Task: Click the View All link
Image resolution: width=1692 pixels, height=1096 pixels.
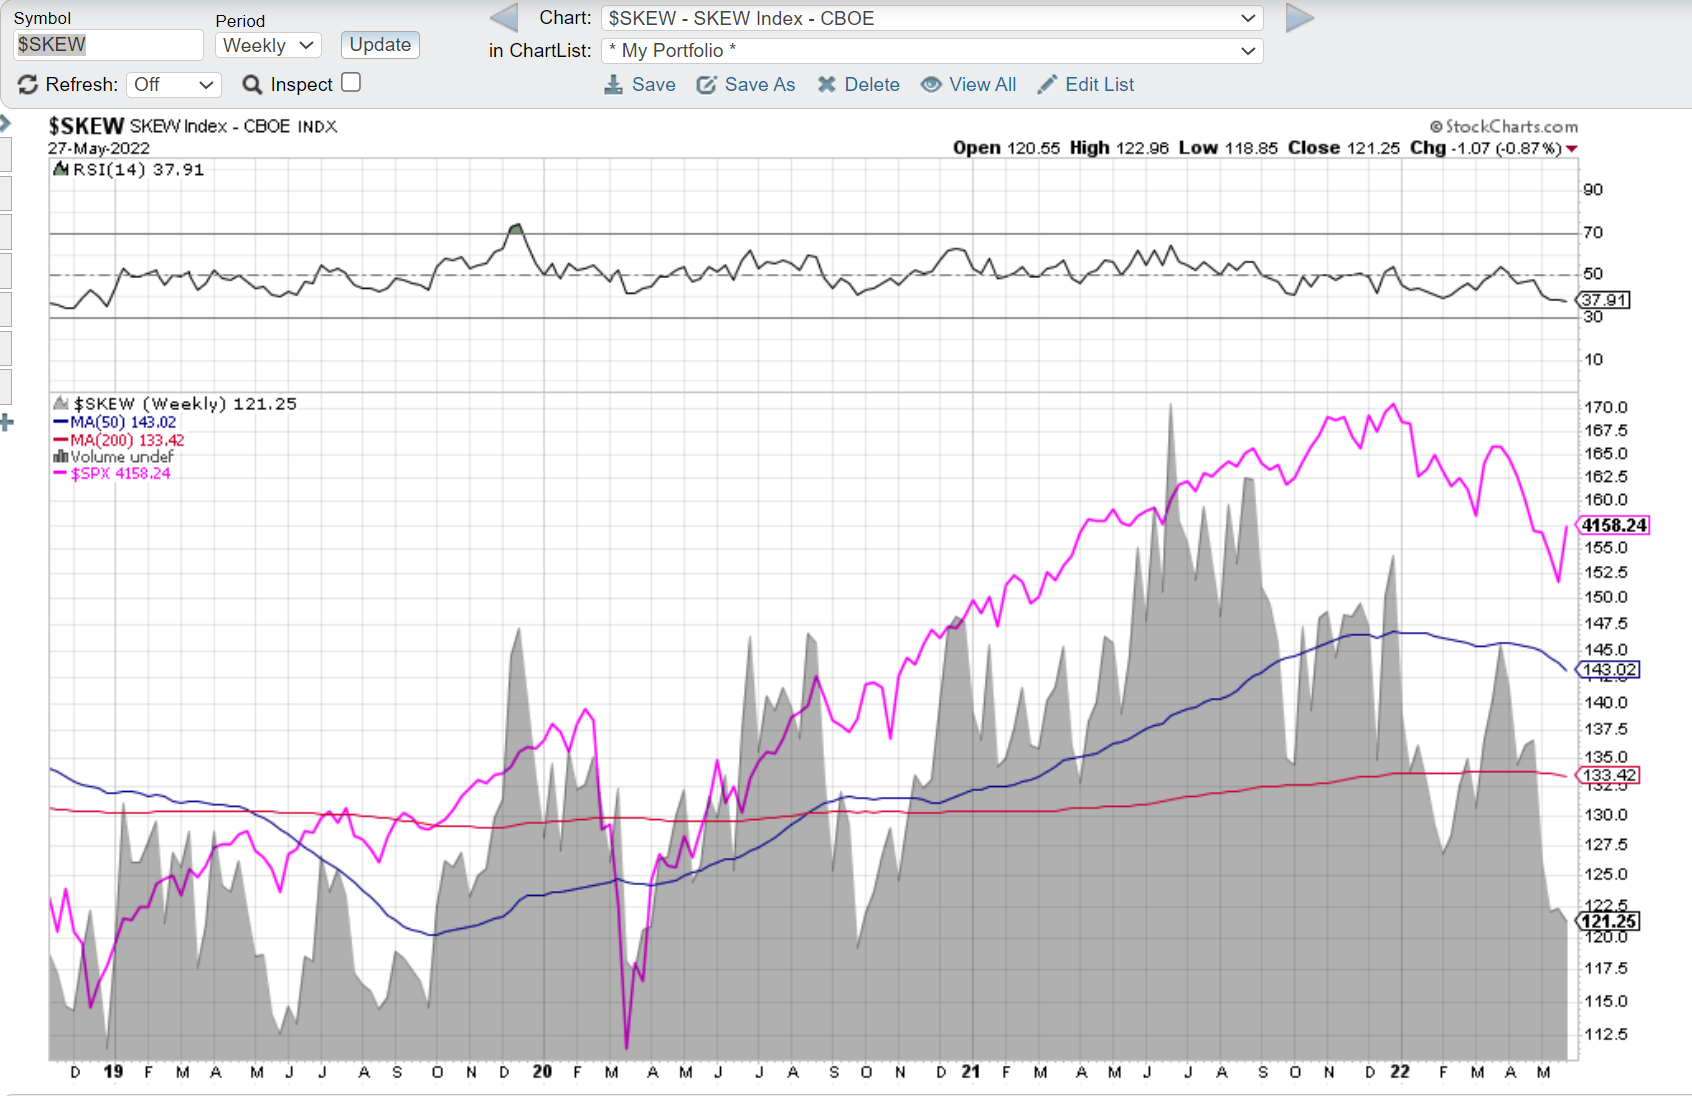Action: [983, 85]
